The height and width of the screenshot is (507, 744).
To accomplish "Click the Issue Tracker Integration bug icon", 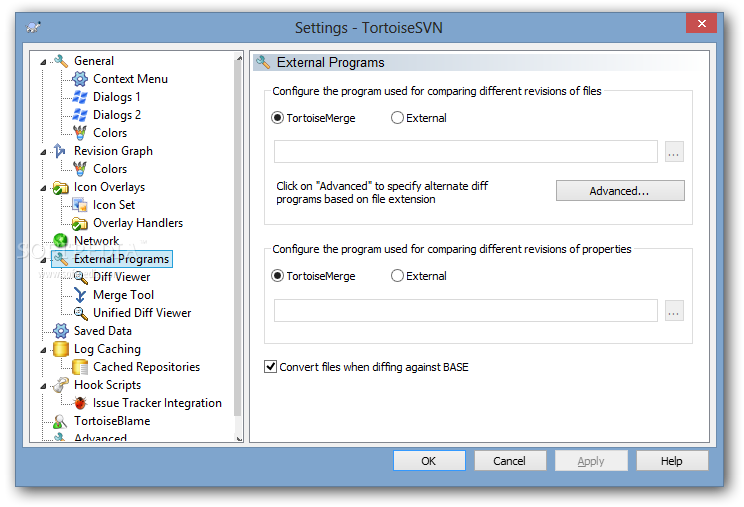I will click(80, 403).
